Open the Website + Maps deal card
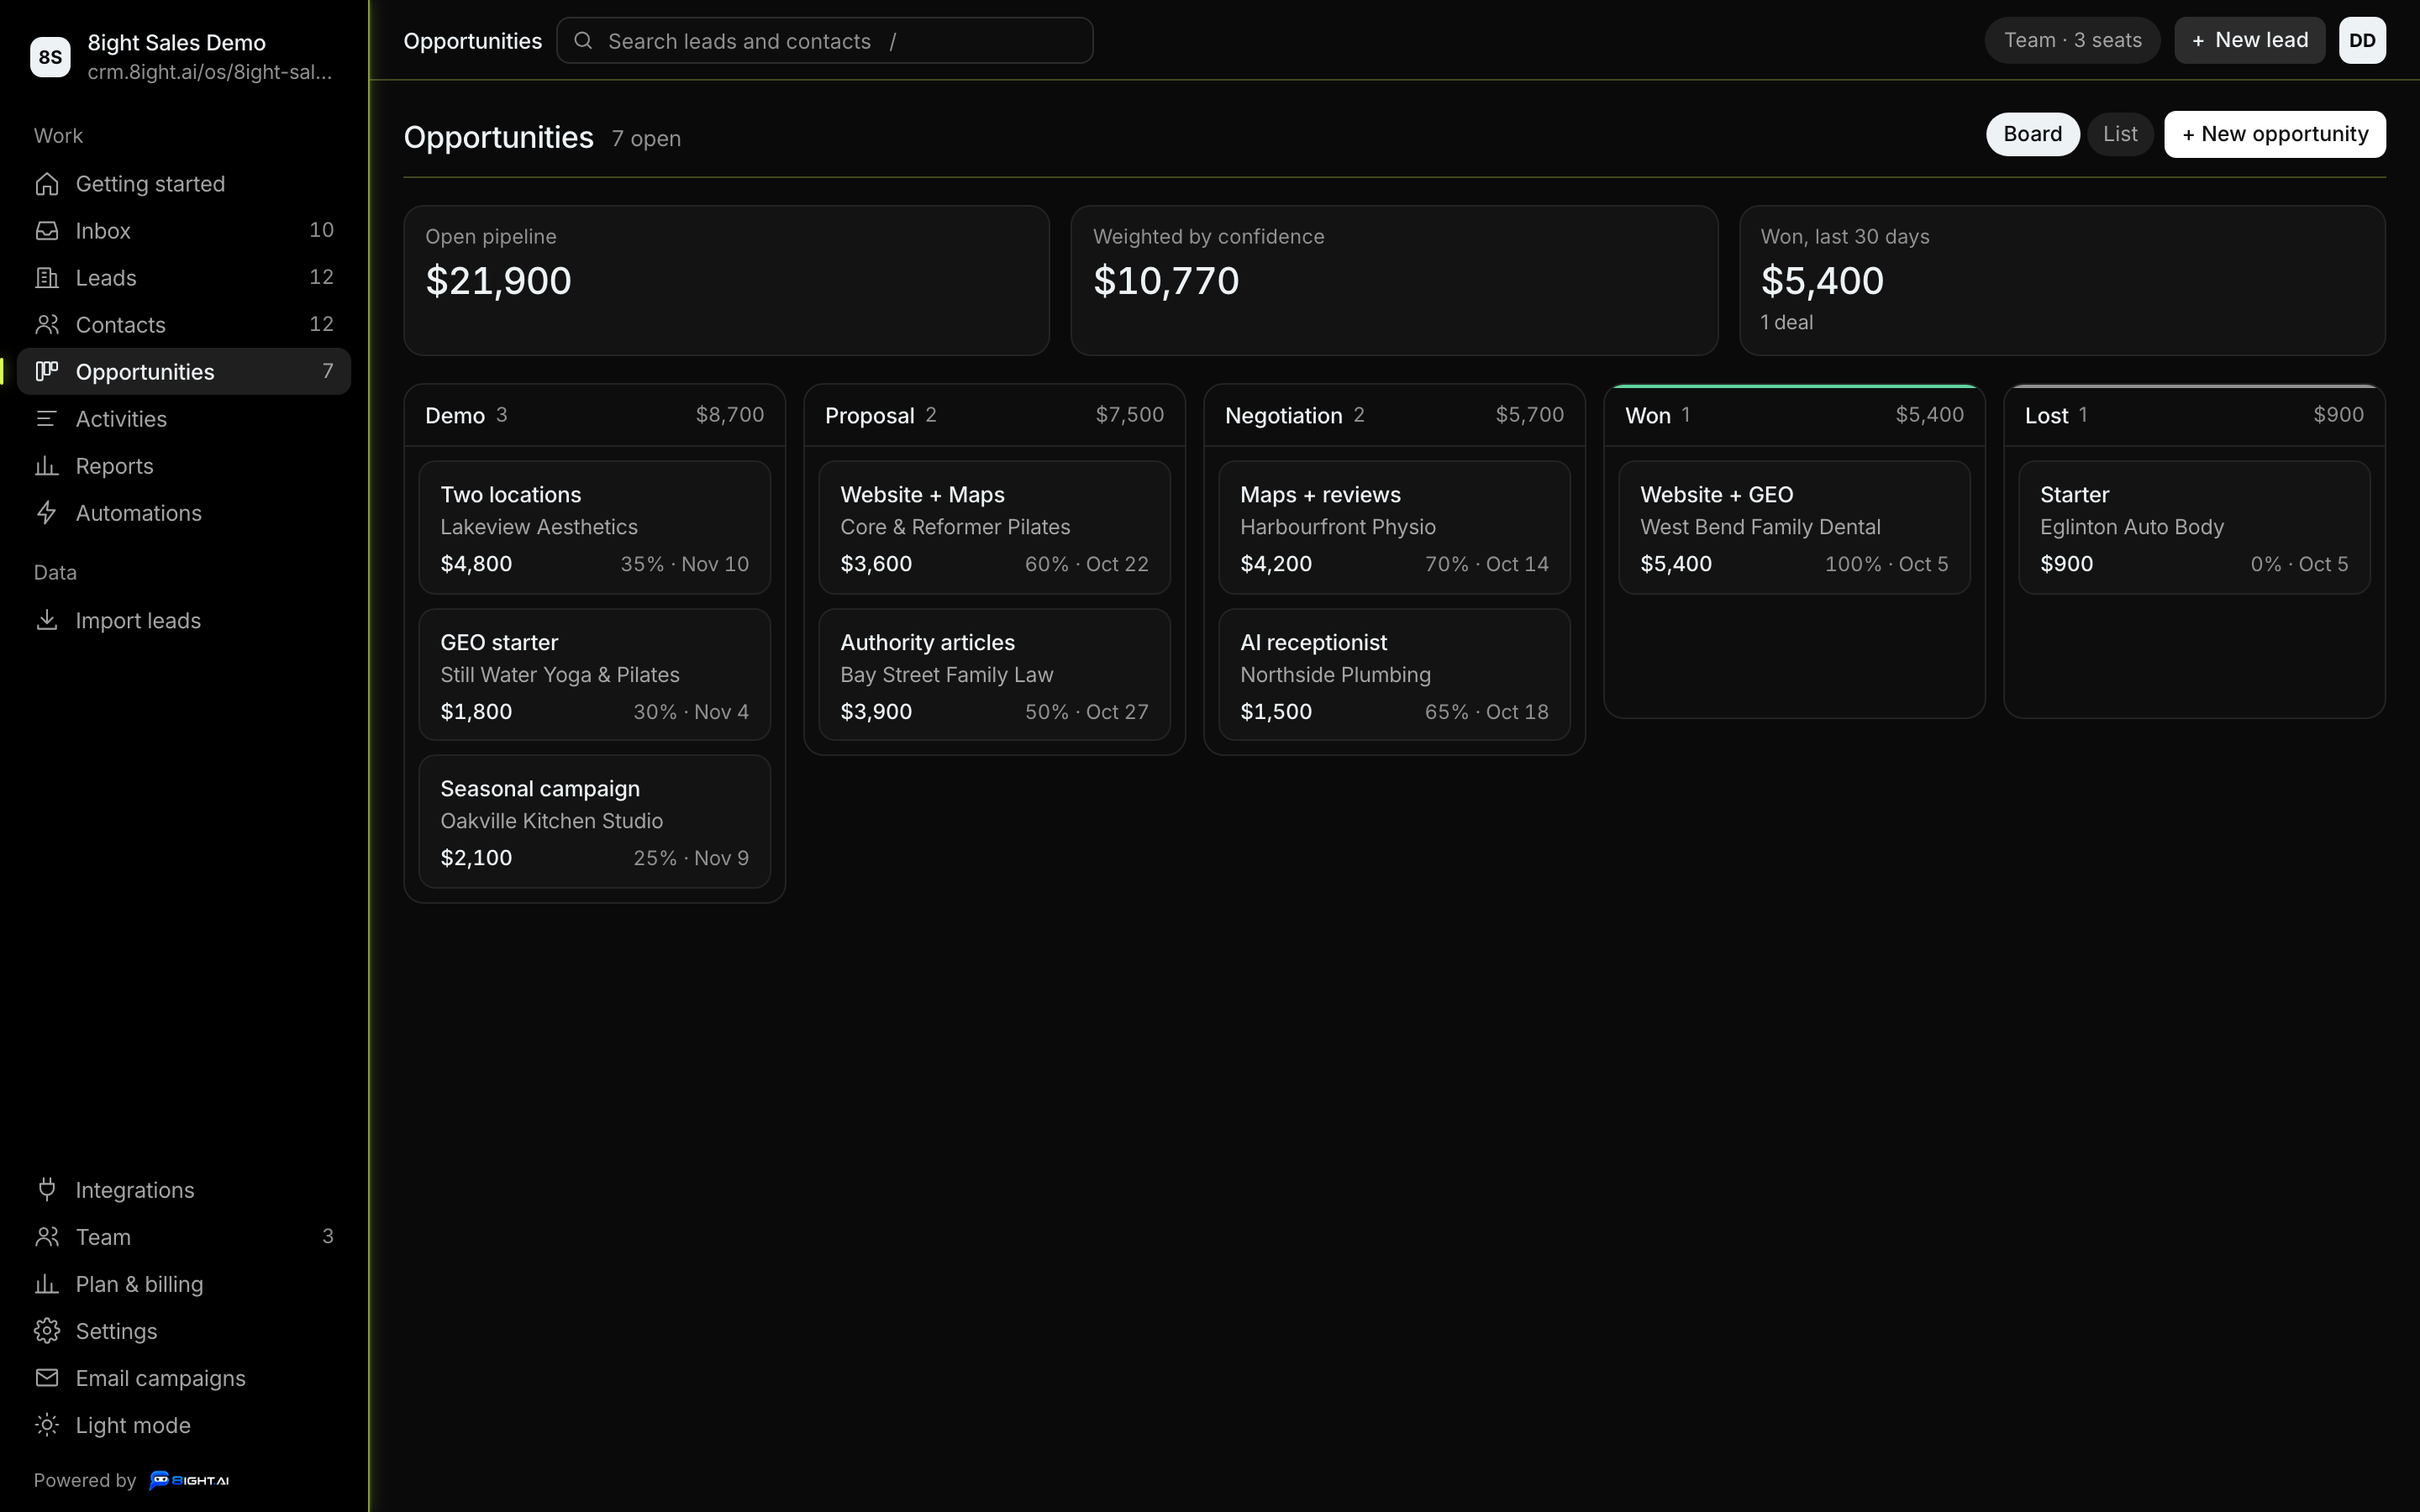The width and height of the screenshot is (2420, 1512). pos(994,528)
